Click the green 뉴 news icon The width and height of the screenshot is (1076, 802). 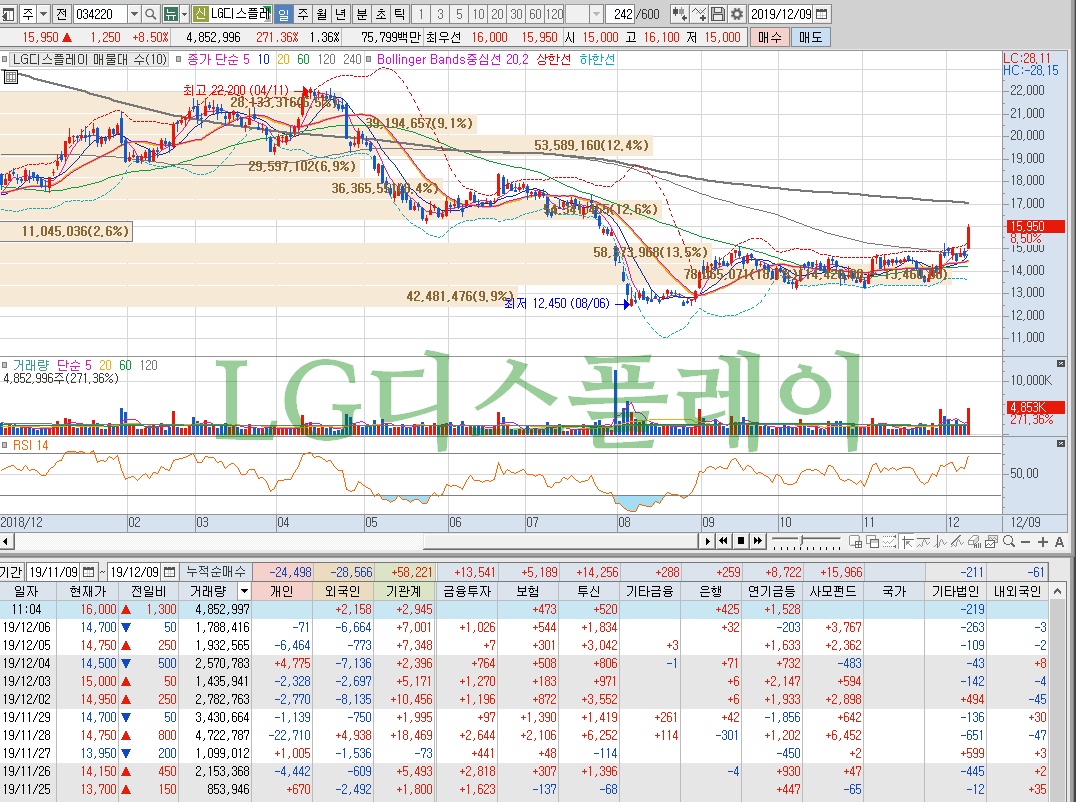[170, 14]
